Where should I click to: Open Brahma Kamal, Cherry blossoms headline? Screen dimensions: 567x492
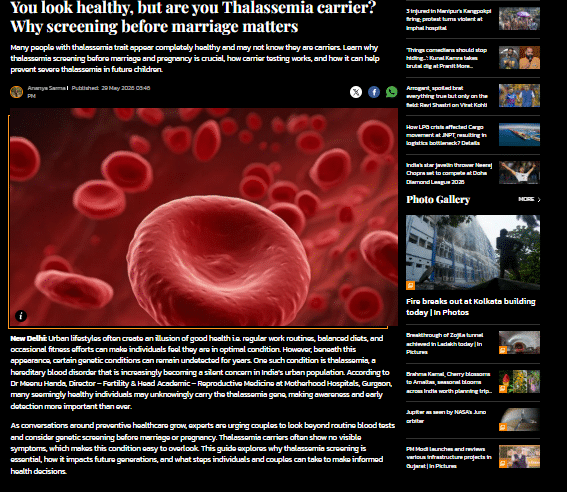(x=449, y=382)
